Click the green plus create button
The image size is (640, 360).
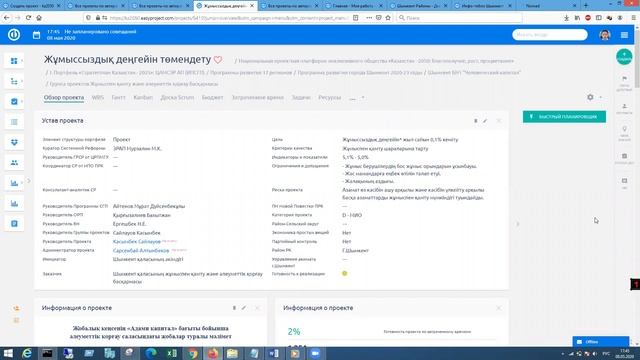tap(624, 57)
